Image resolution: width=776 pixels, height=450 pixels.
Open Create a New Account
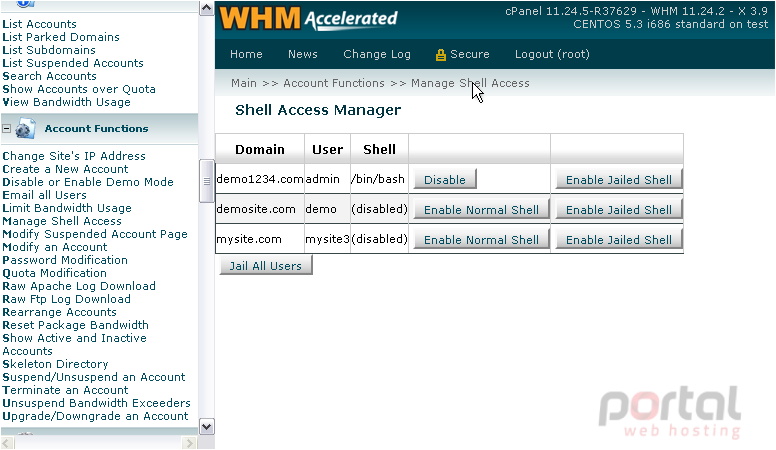click(65, 169)
